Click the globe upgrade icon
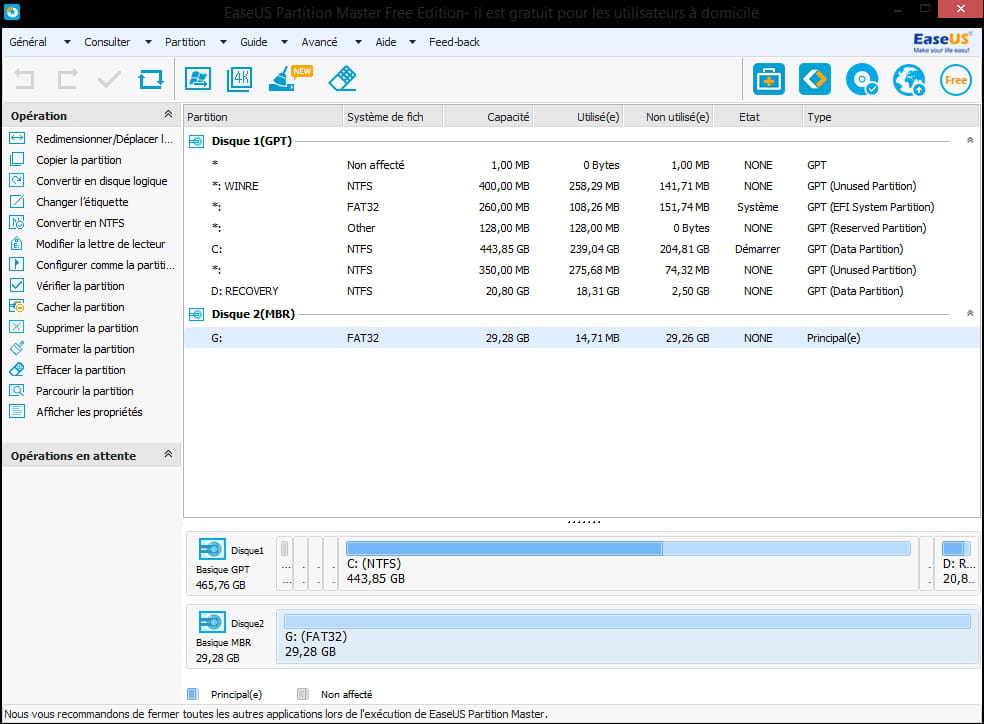984x724 pixels. tap(909, 80)
